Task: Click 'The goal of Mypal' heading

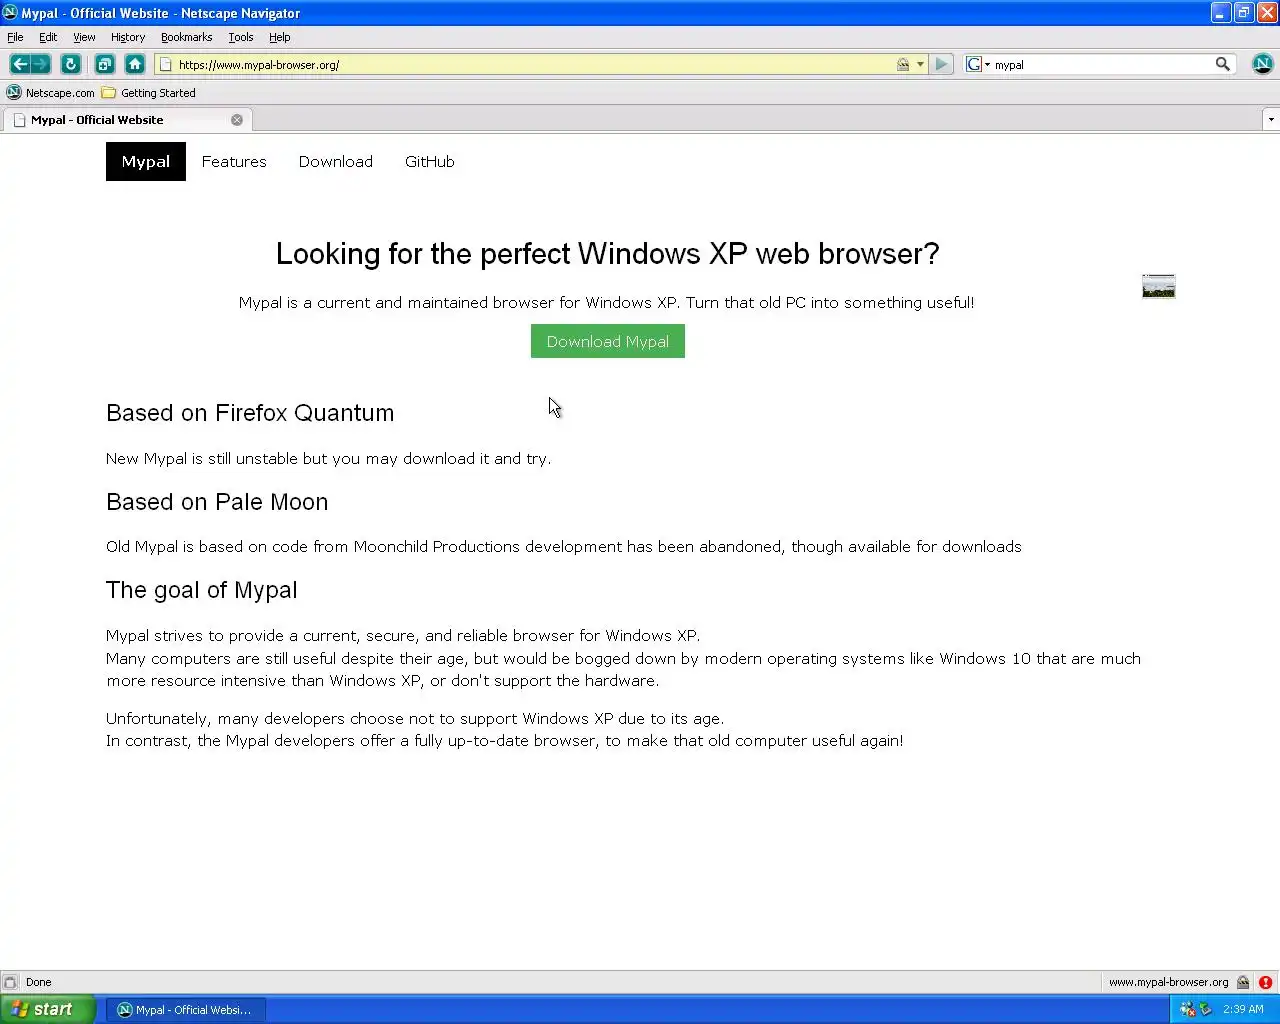Action: click(x=202, y=590)
